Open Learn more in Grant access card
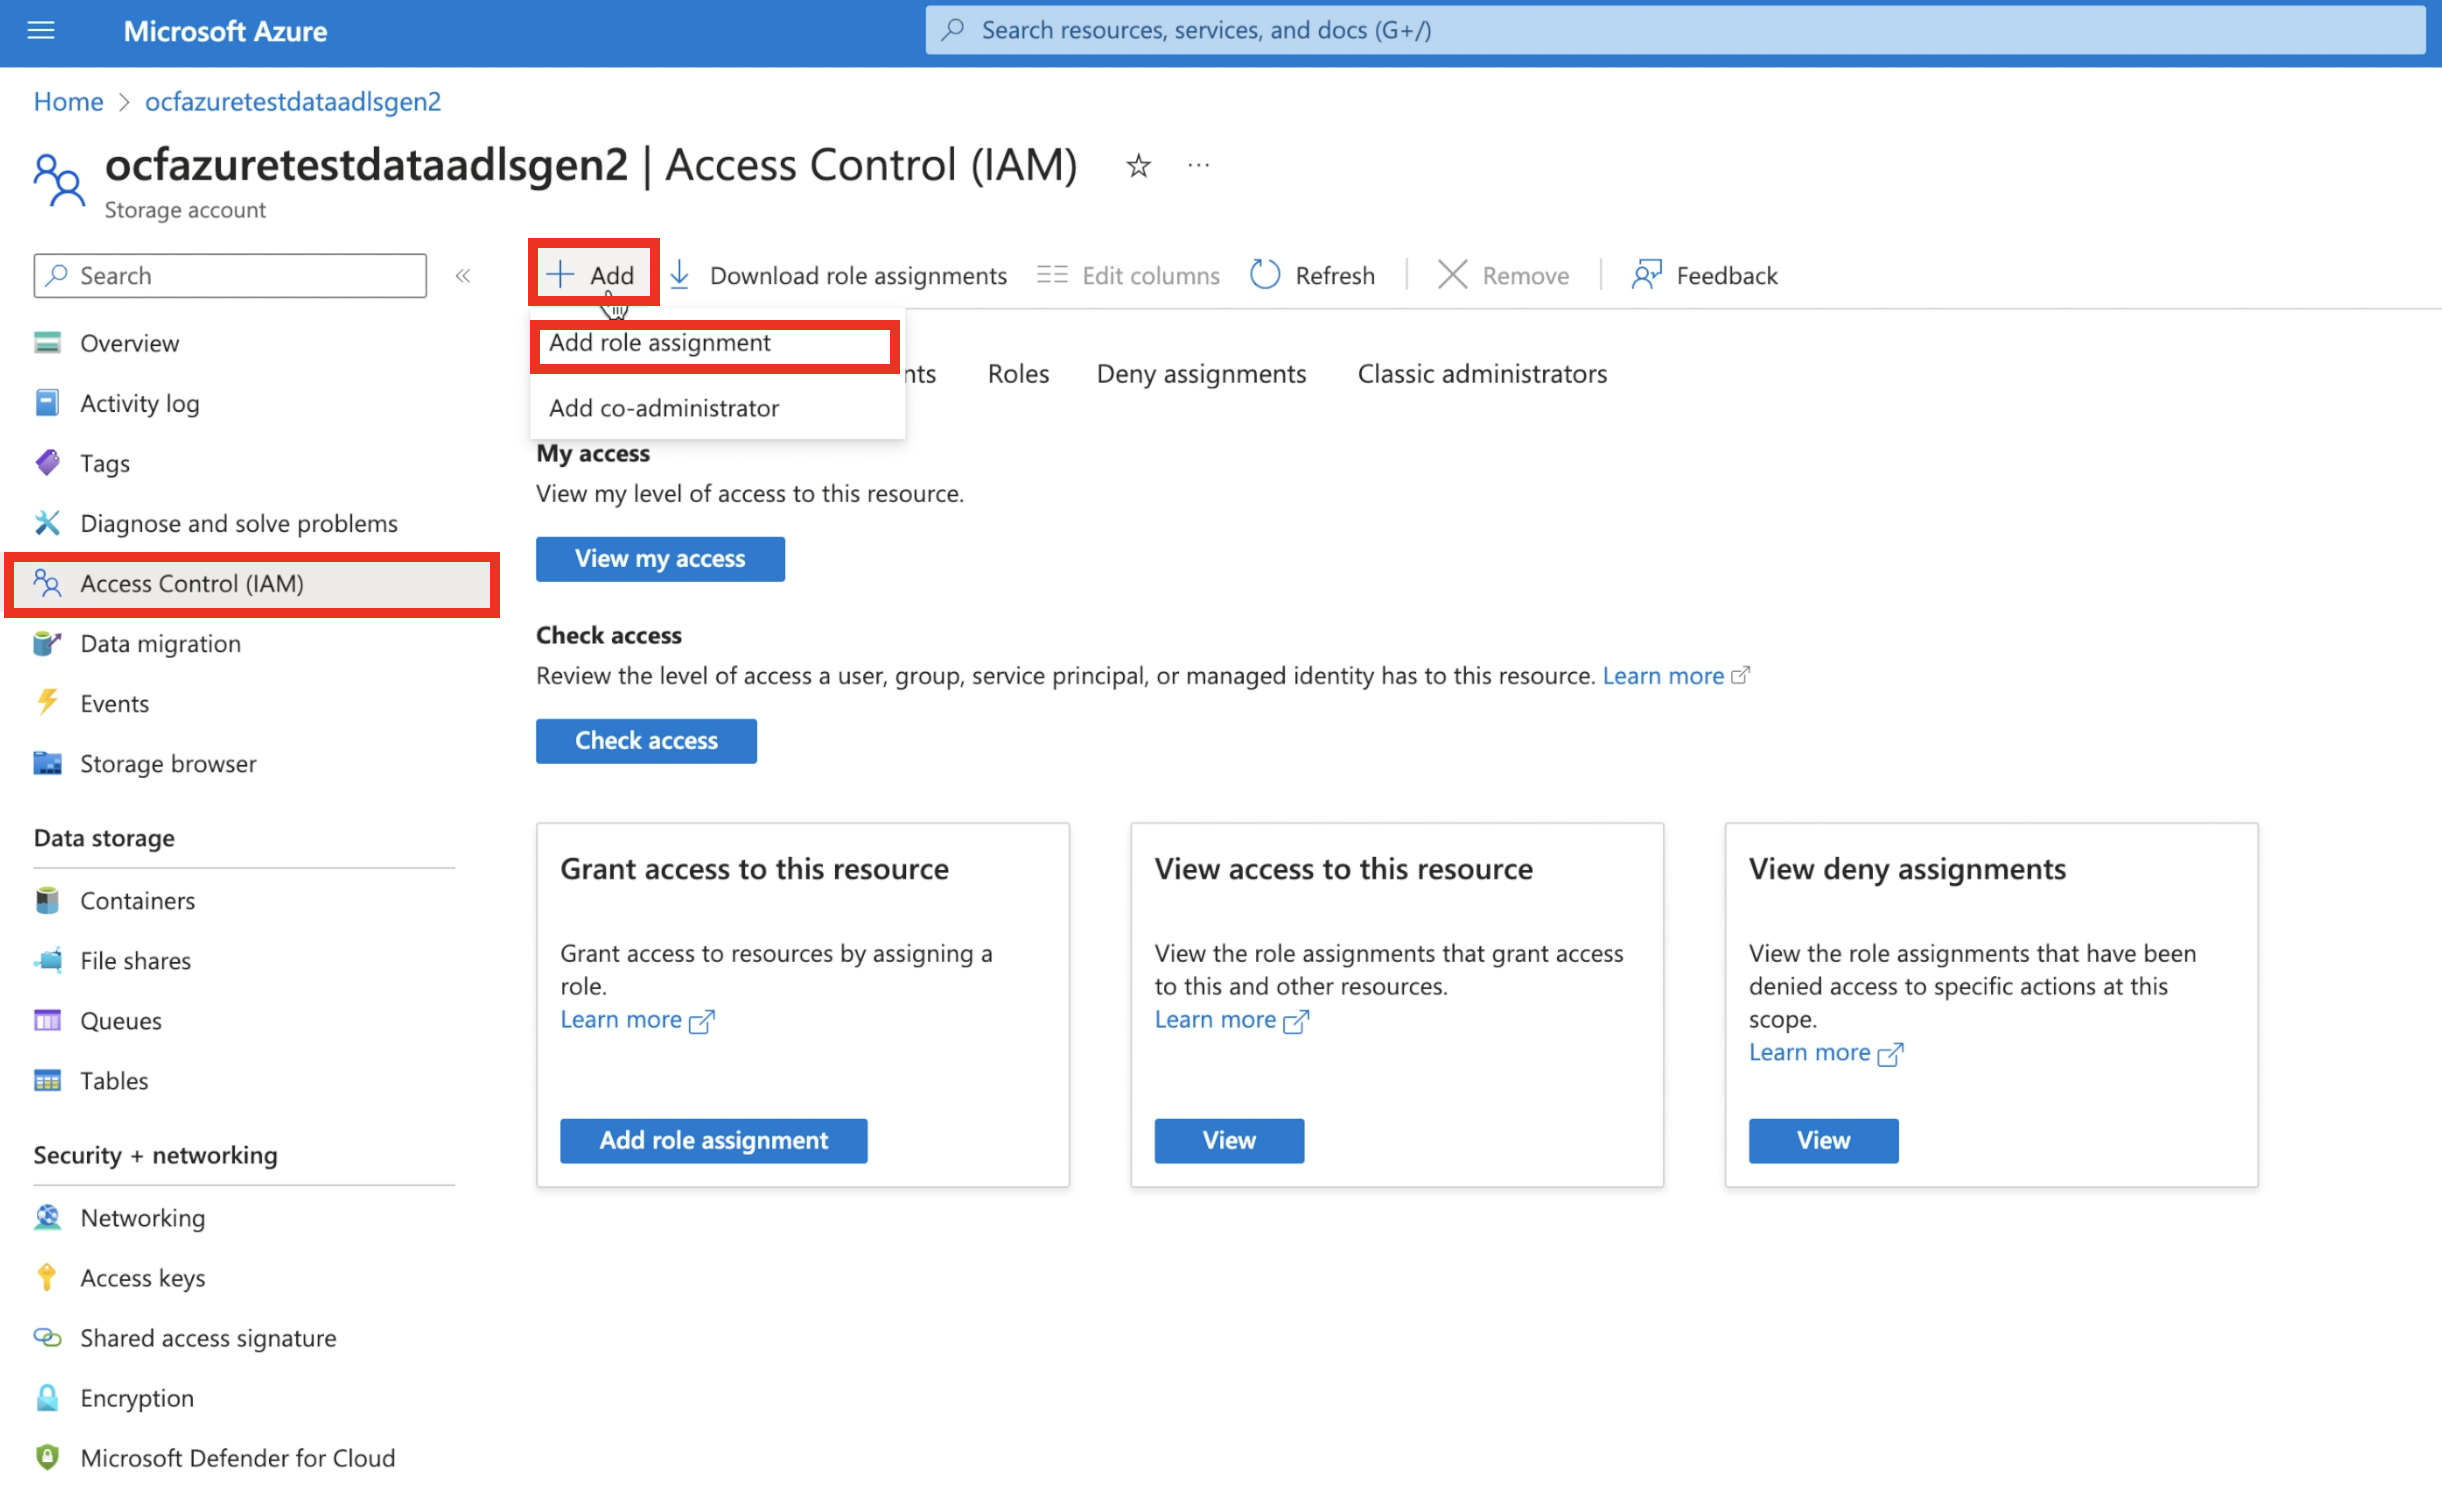2442x1502 pixels. click(x=637, y=1020)
